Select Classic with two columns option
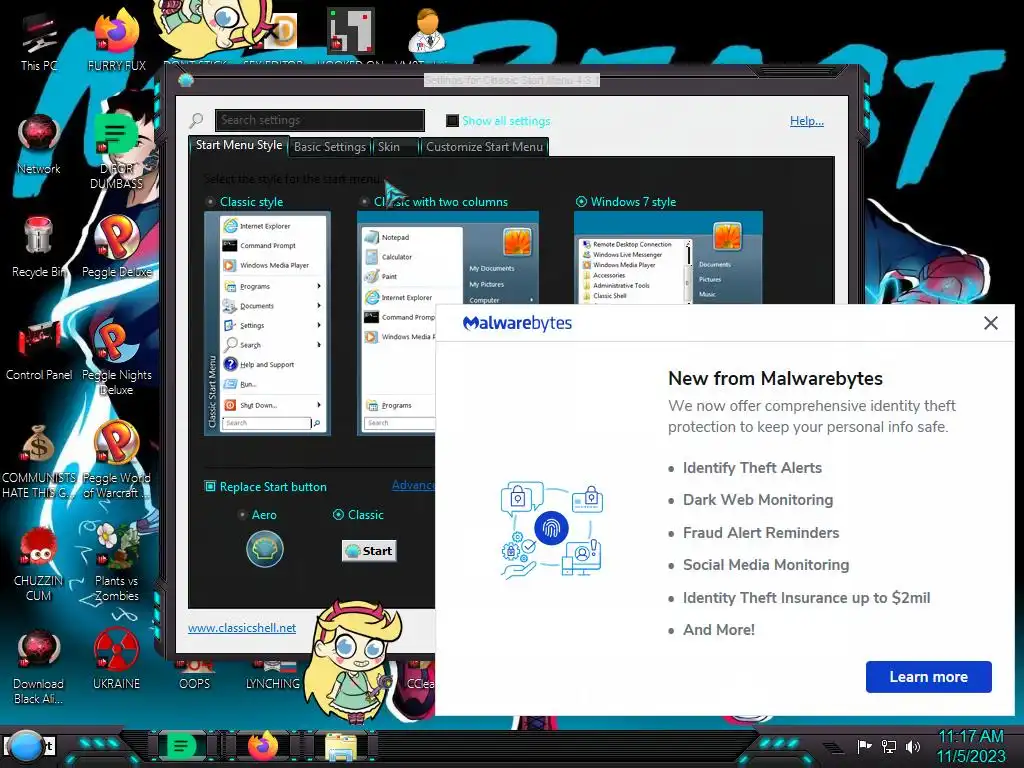The height and width of the screenshot is (768, 1024). [x=364, y=202]
